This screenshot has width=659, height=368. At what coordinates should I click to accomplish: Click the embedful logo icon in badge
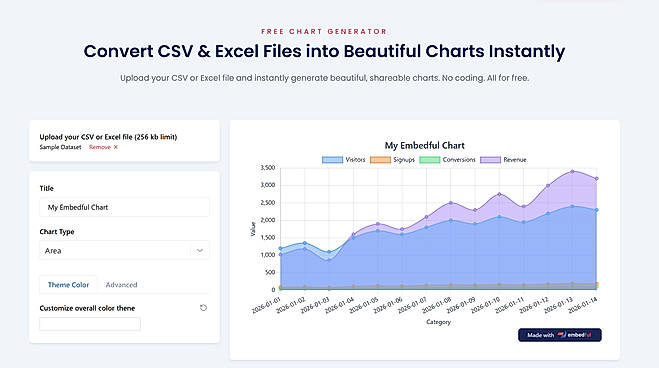(x=562, y=335)
